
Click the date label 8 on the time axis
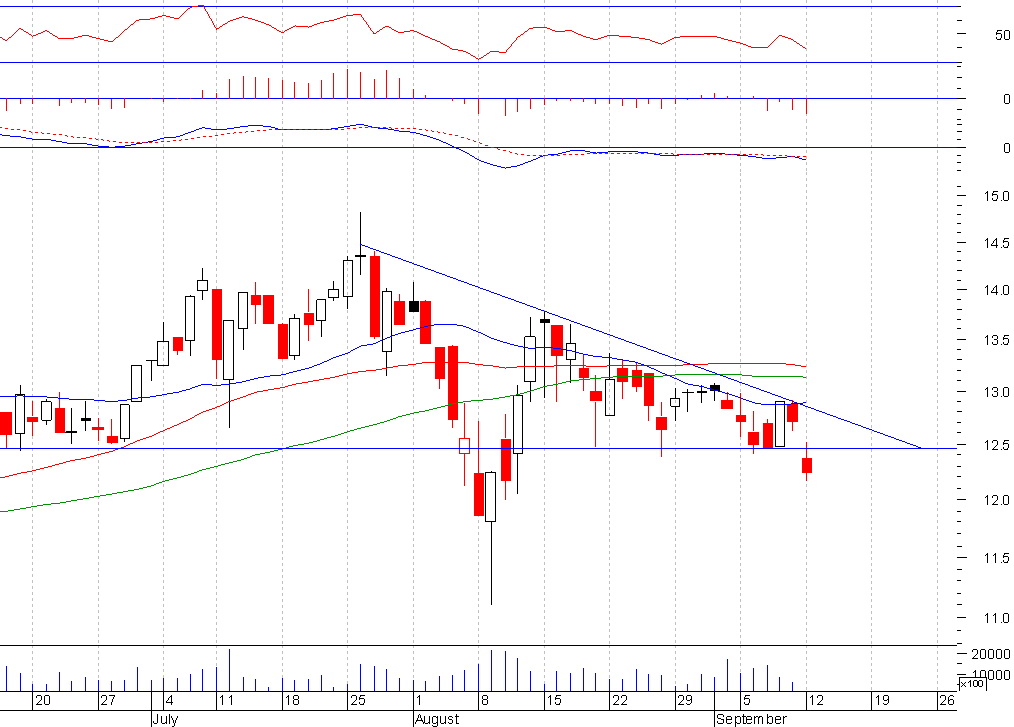pyautogui.click(x=485, y=700)
